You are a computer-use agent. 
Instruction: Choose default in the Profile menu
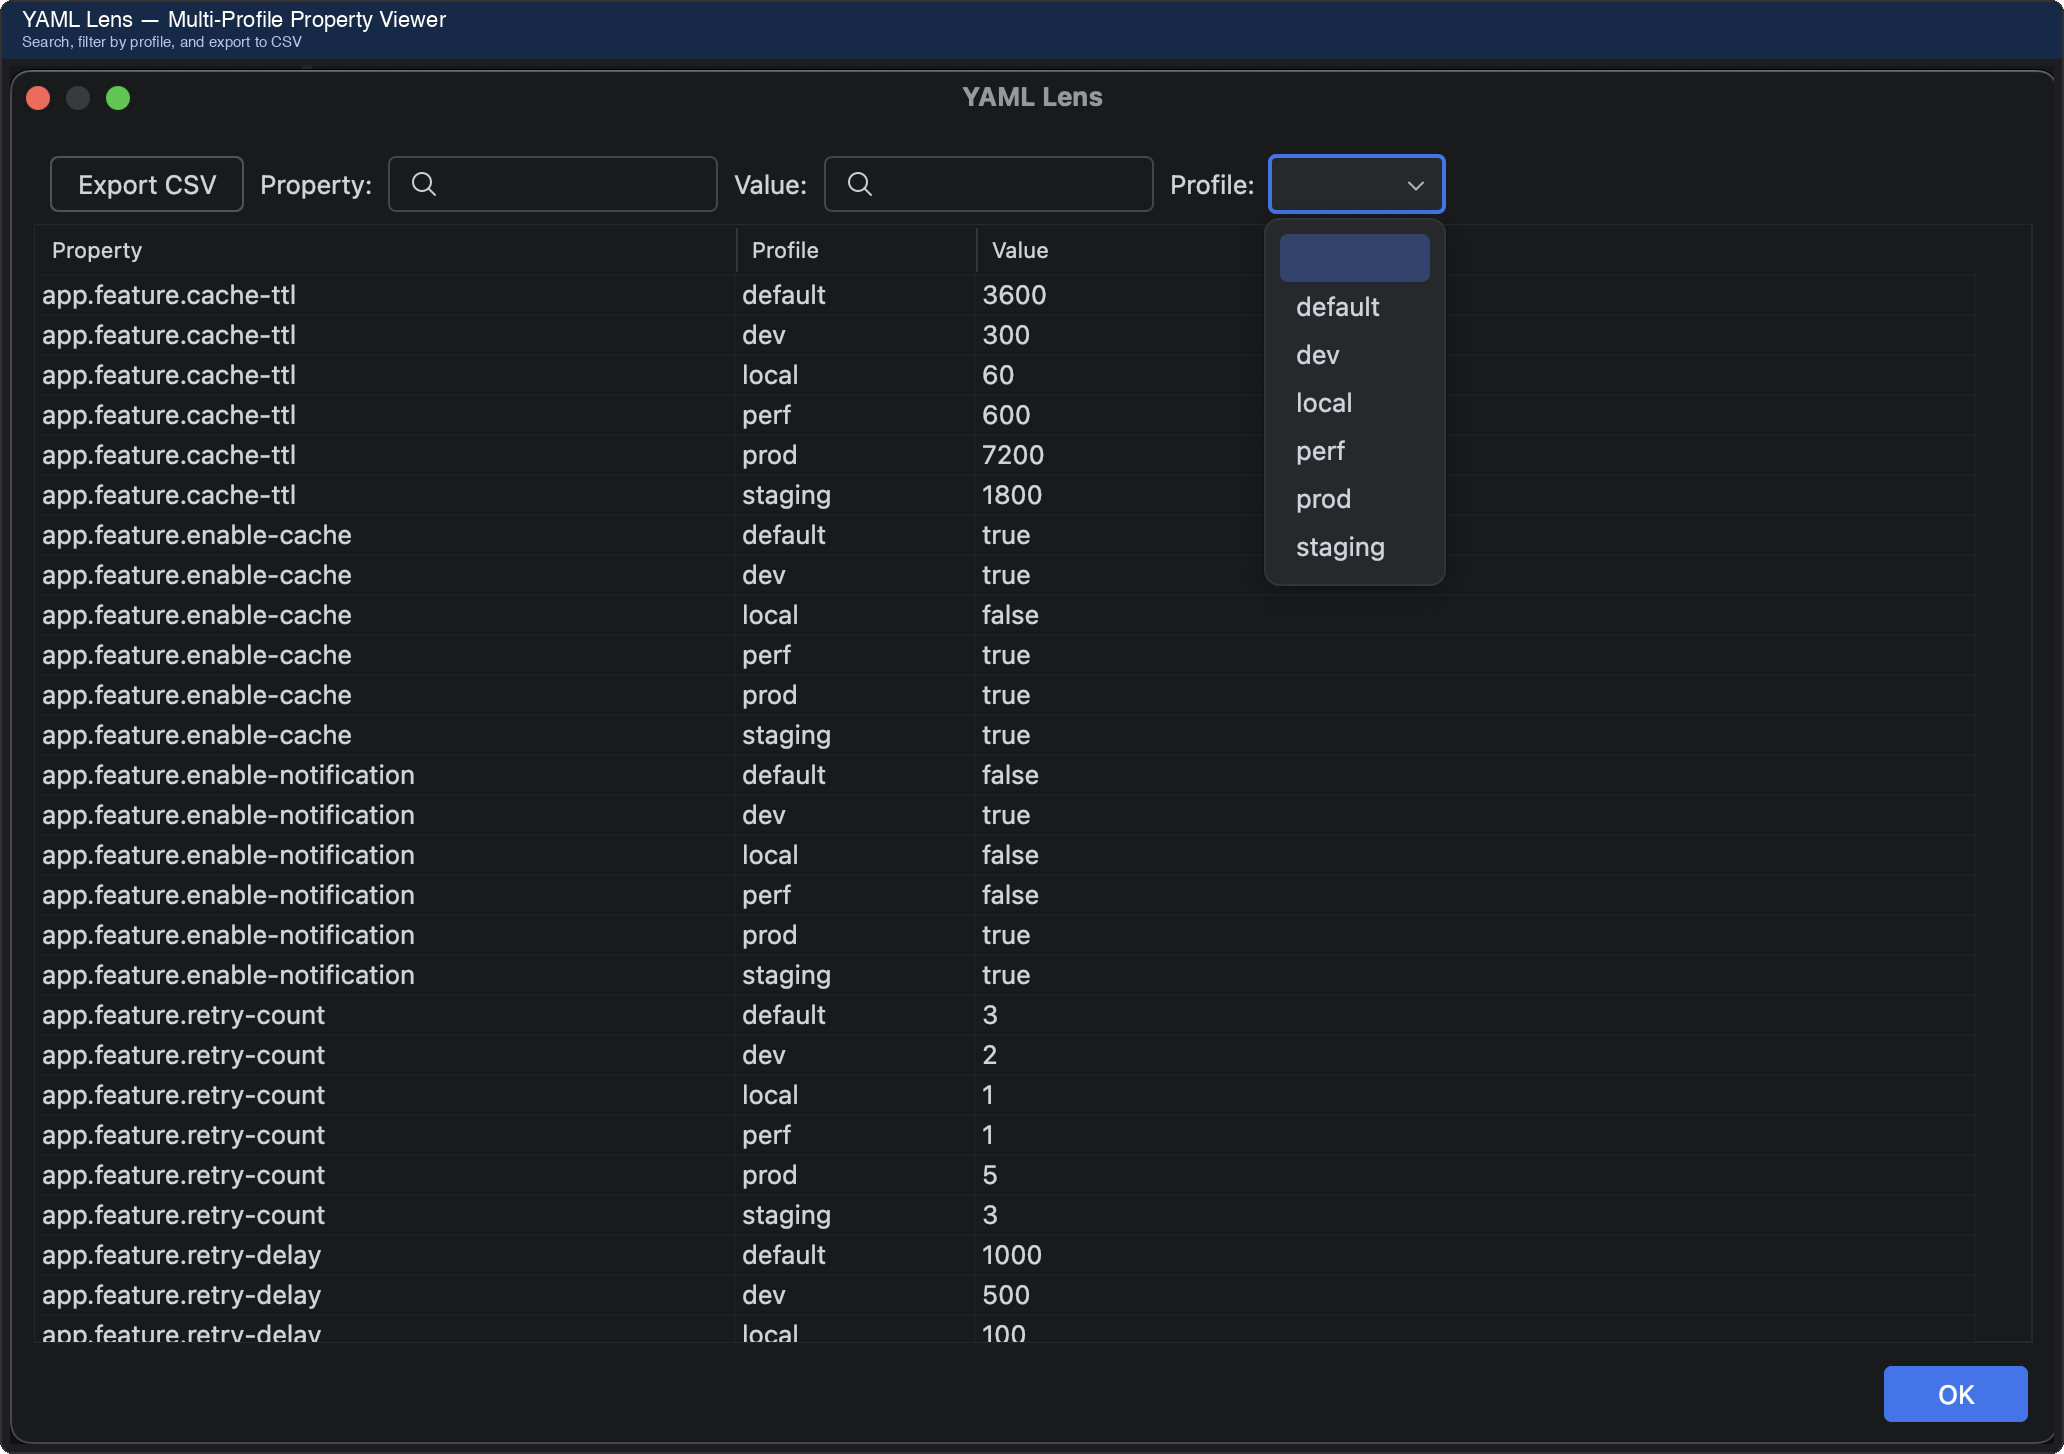pos(1337,307)
